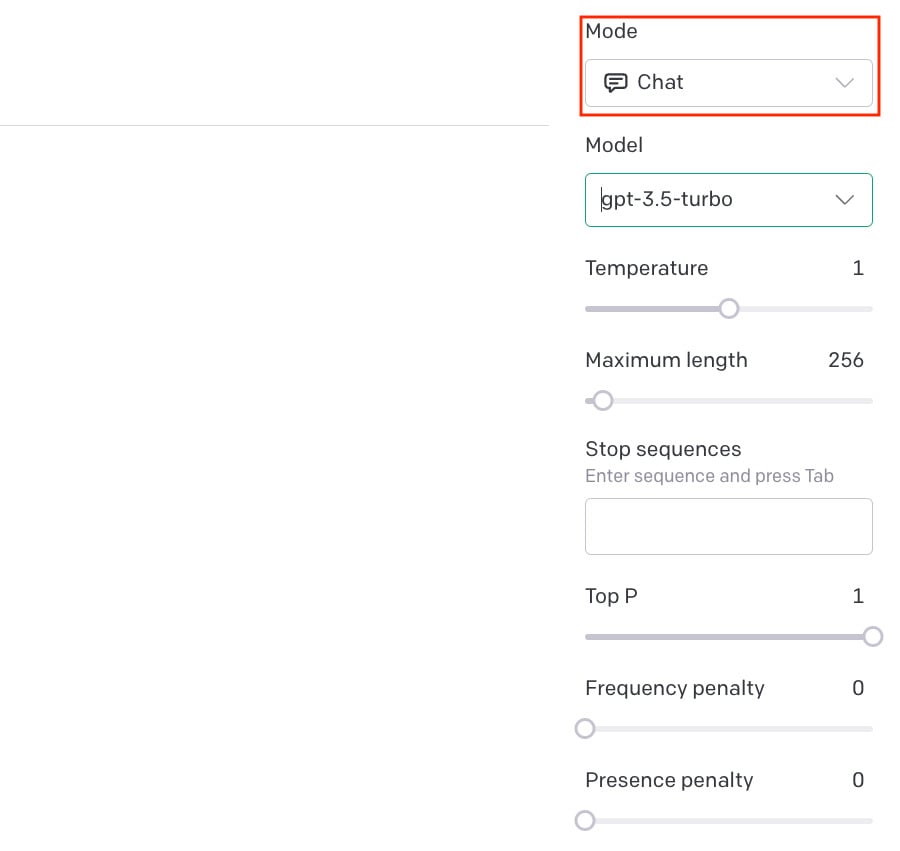Select the Maximum length value 256
This screenshot has height=851, width=900.
coord(845,360)
